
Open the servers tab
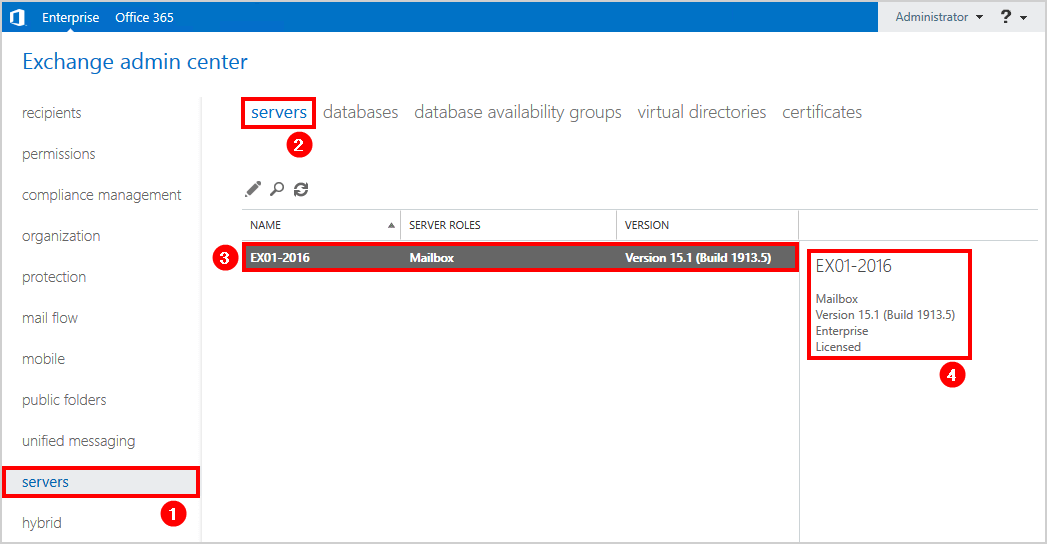(x=278, y=112)
